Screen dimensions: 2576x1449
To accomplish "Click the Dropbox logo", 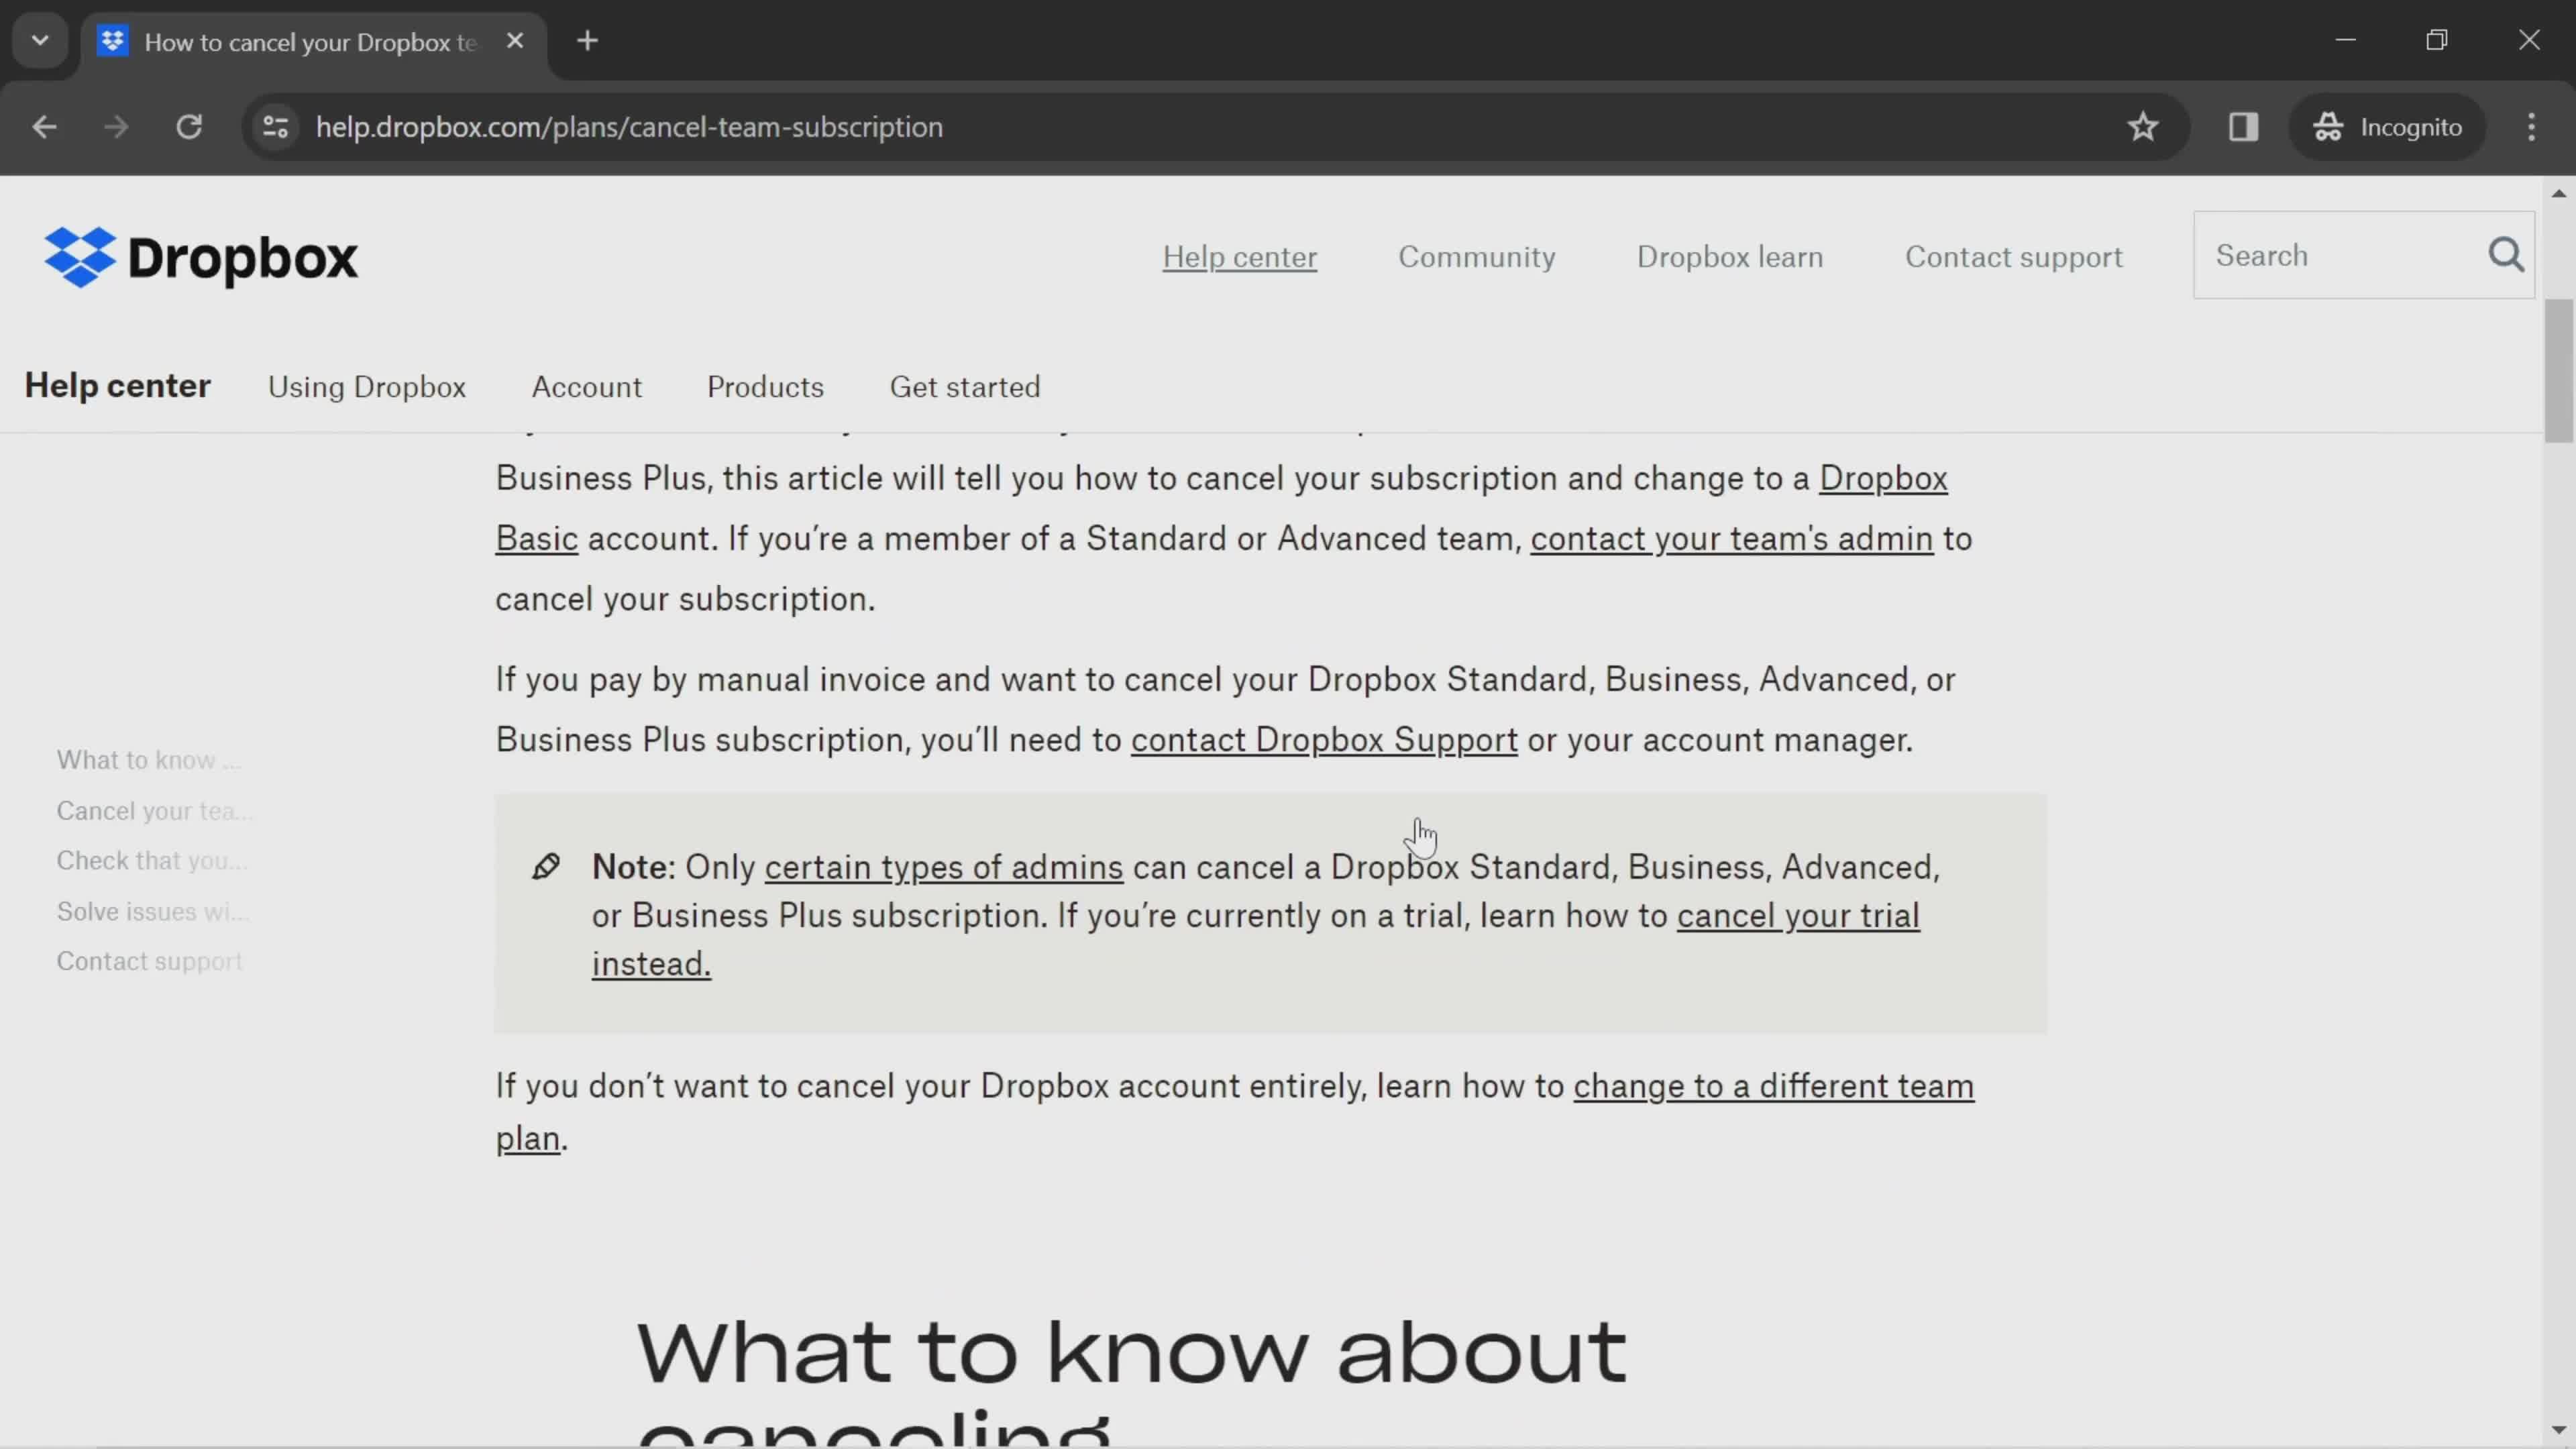I will point(201,257).
